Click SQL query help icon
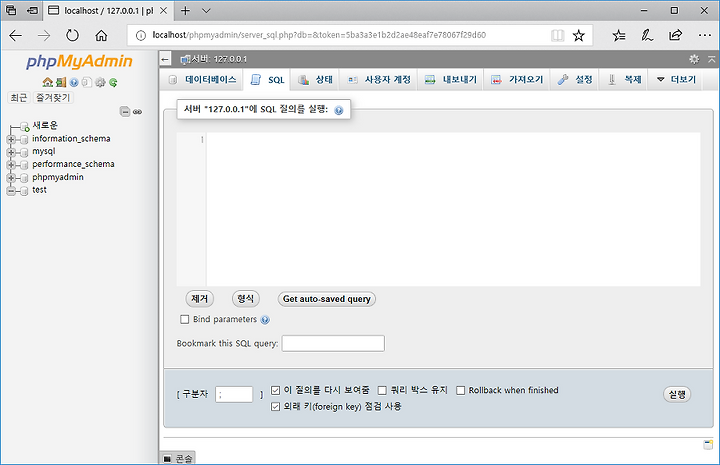The width and height of the screenshot is (720, 465). [x=339, y=110]
